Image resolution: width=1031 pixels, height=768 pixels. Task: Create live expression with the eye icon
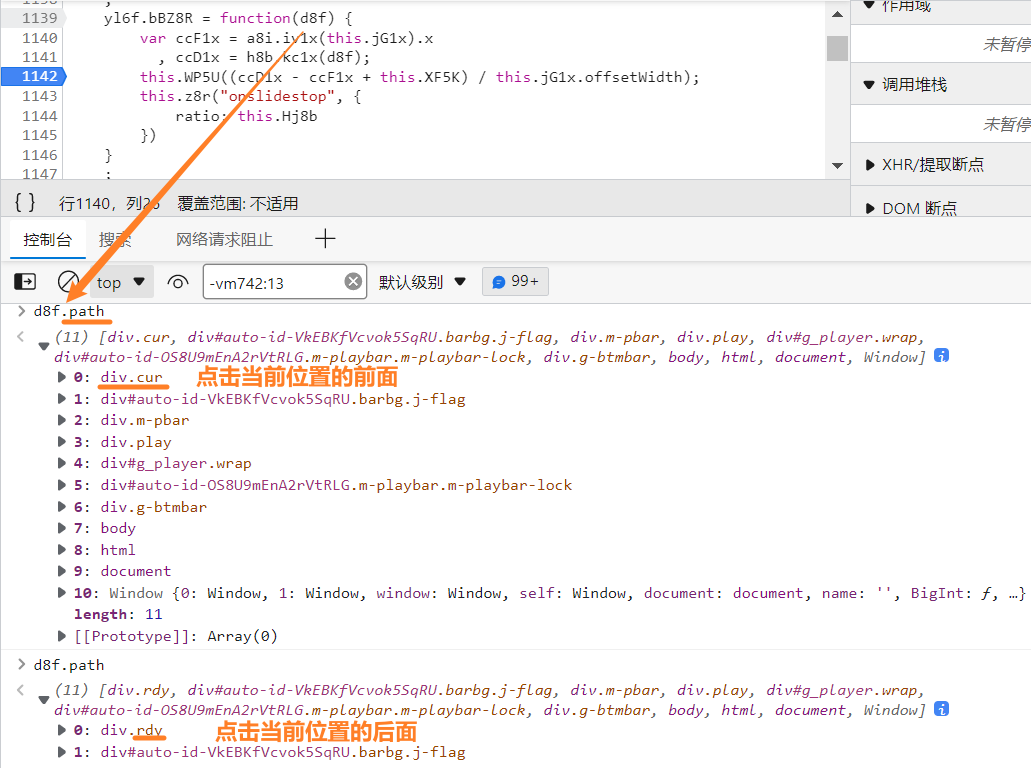[178, 282]
